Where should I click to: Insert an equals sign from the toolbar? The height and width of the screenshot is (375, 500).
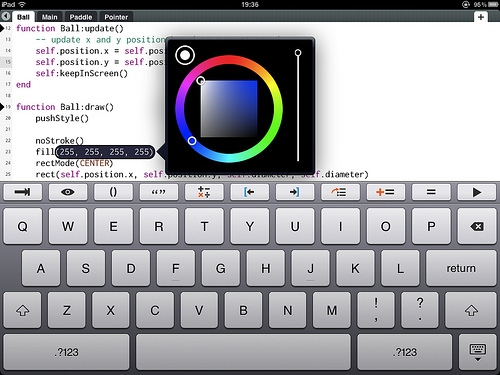coord(431,192)
